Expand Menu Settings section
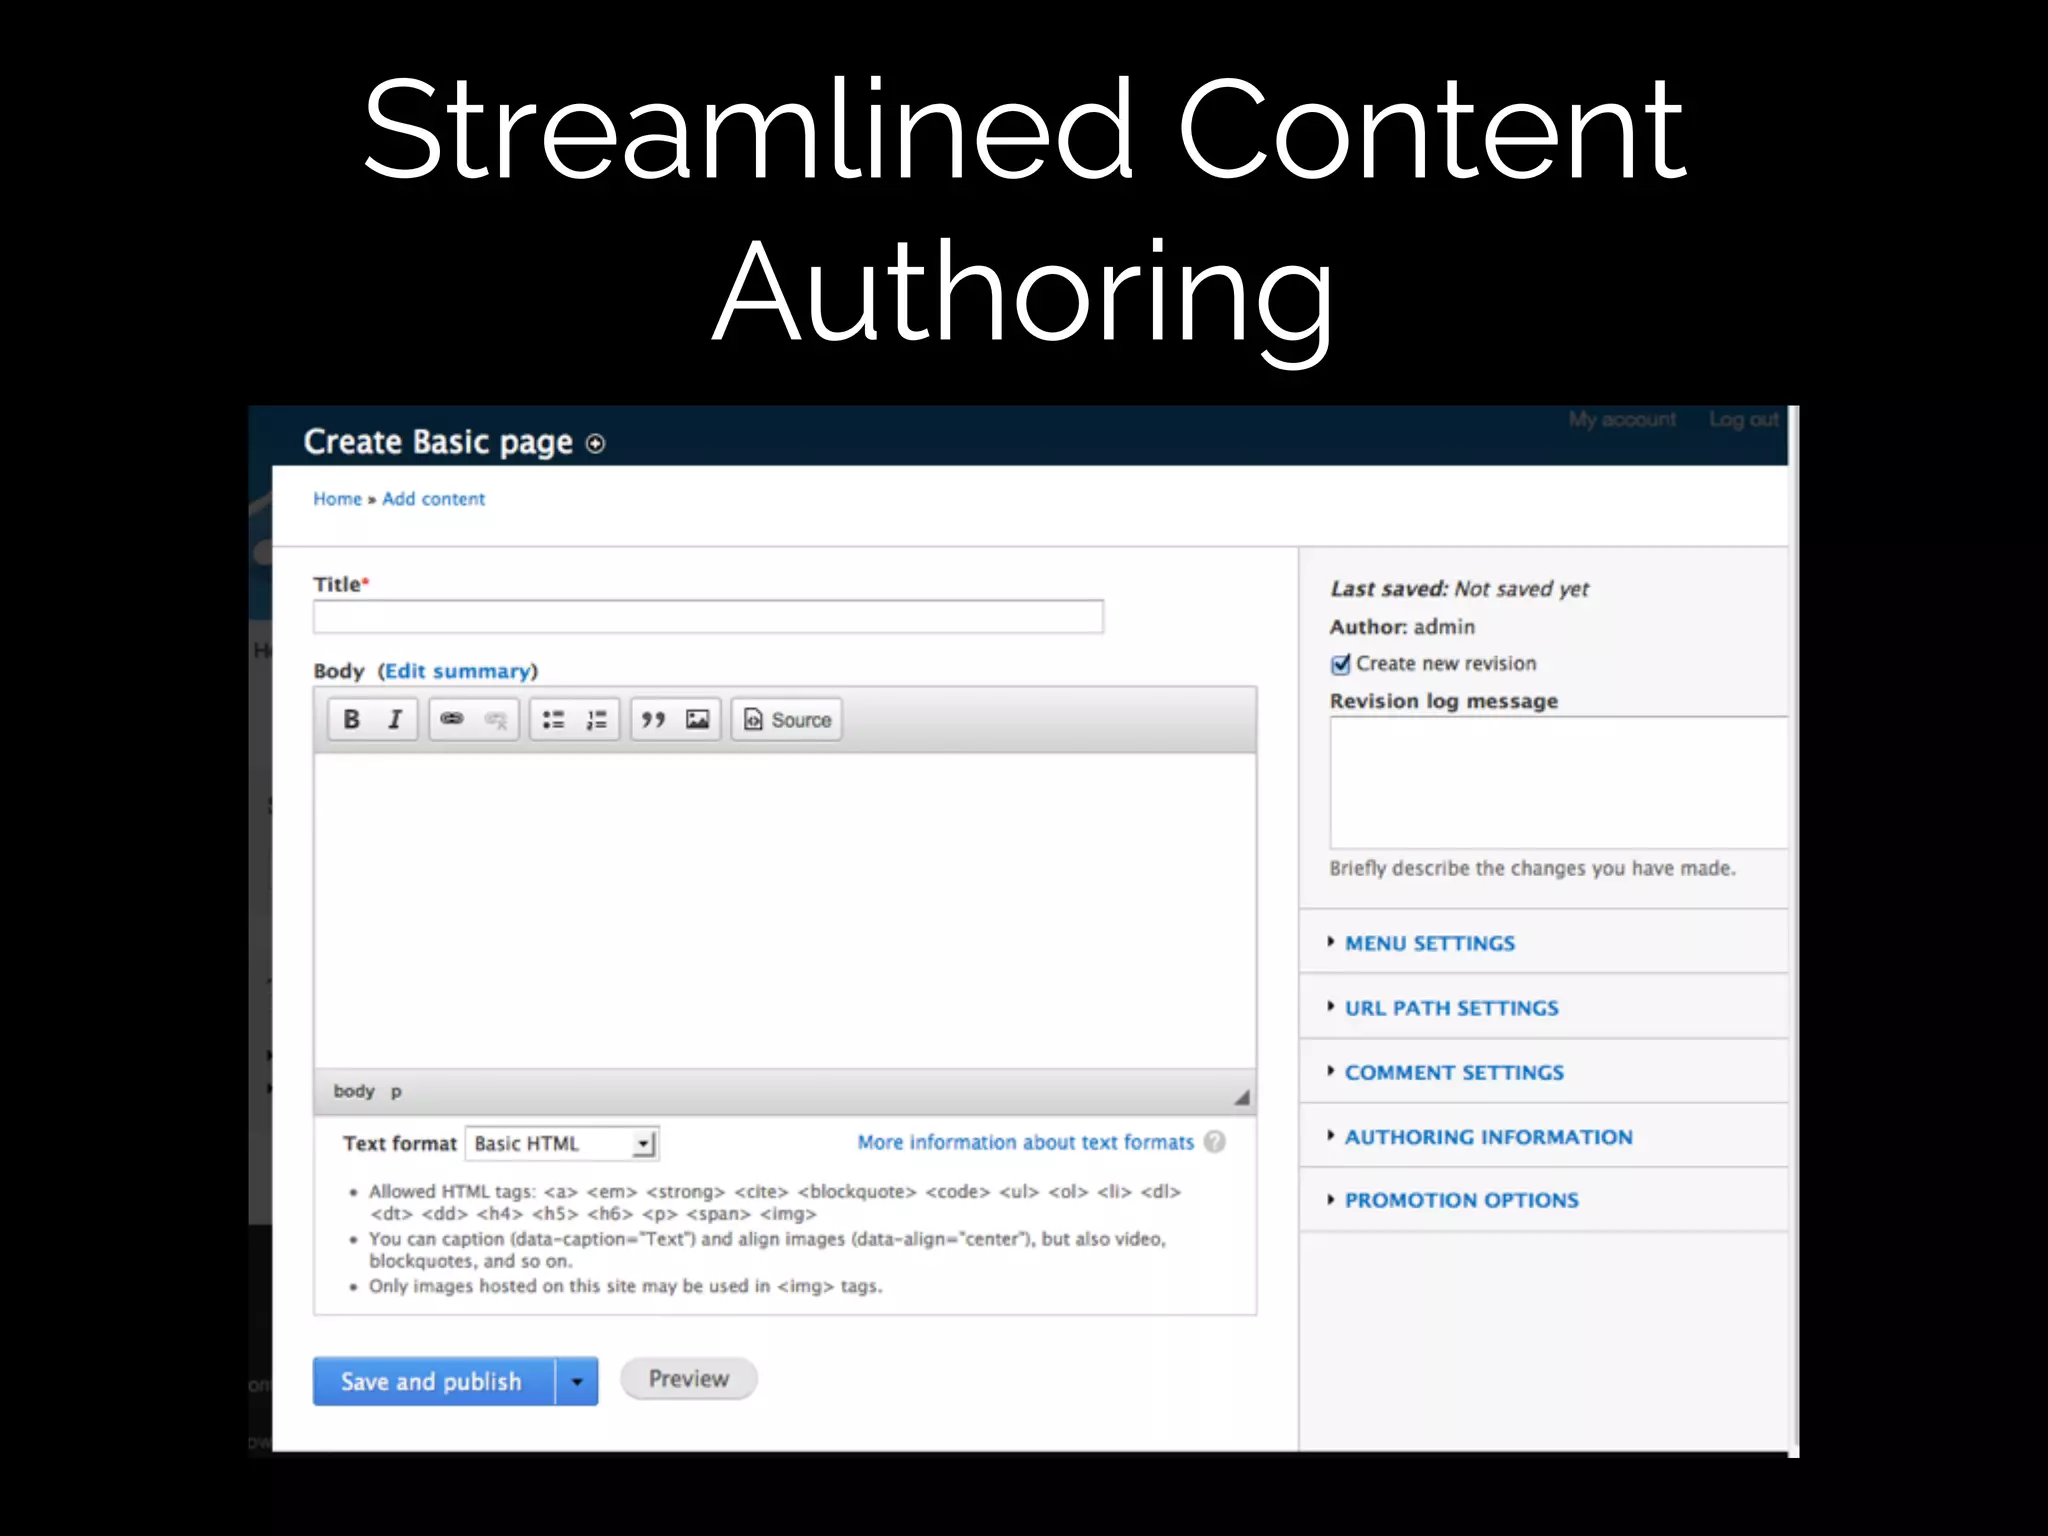 pos(1430,943)
